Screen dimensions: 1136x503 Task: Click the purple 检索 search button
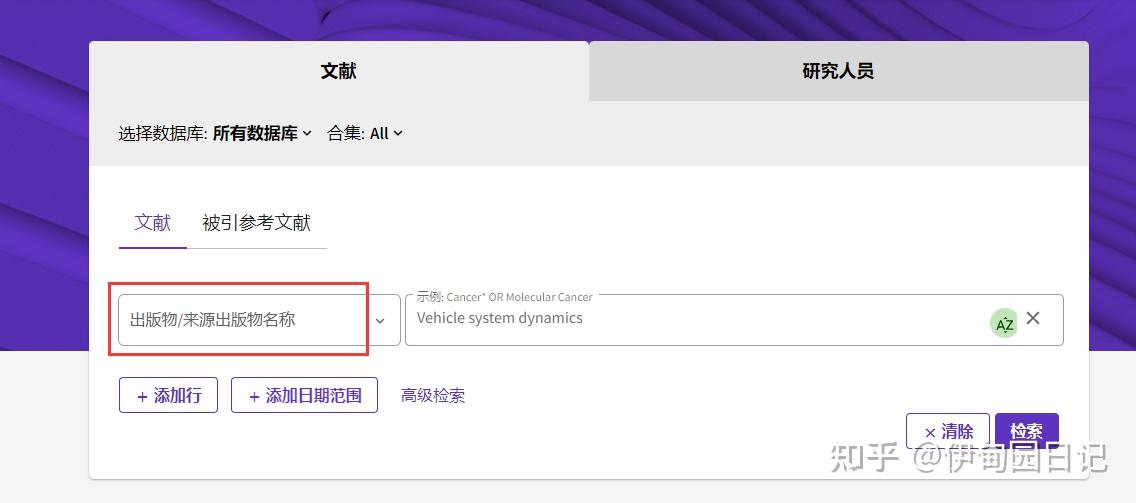click(1026, 431)
